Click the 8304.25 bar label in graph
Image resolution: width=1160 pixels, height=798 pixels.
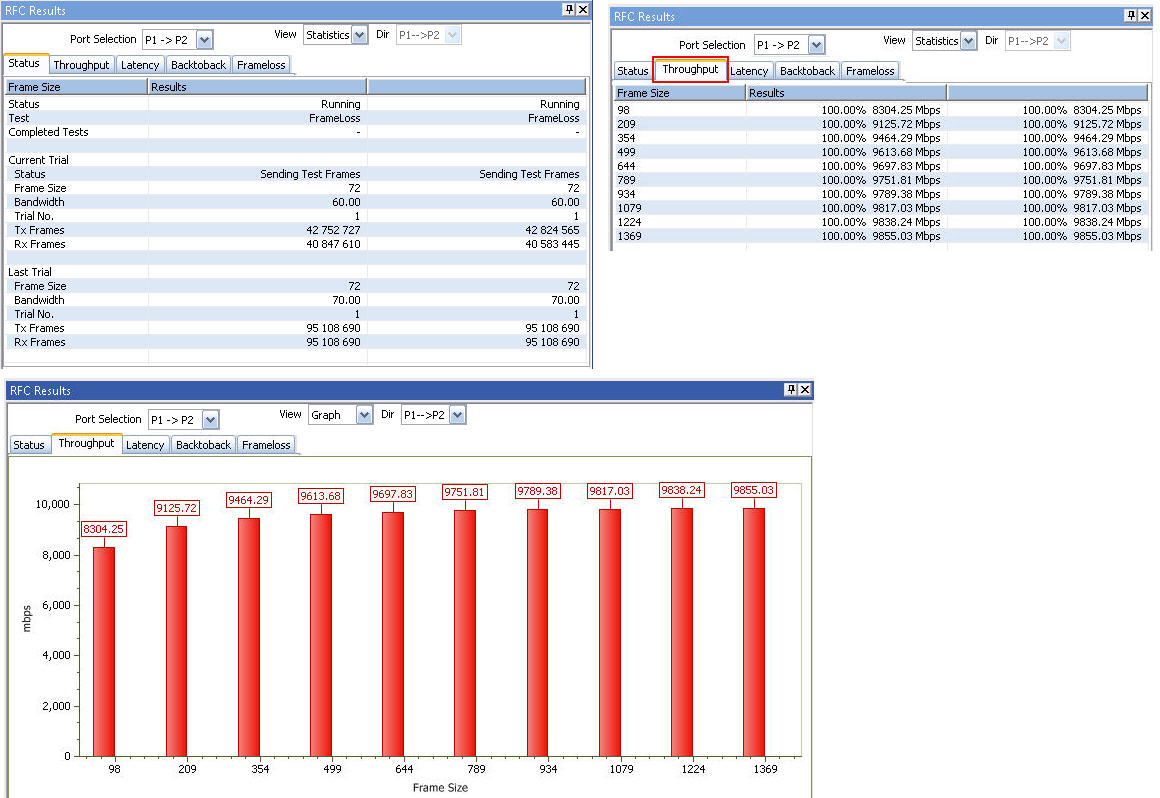coord(104,530)
